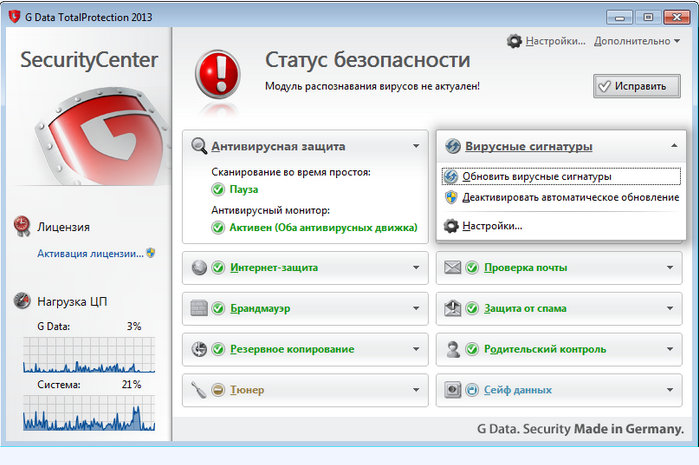Expand the Родительский контроль dropdown arrow
This screenshot has height=465, width=699.
670,349
